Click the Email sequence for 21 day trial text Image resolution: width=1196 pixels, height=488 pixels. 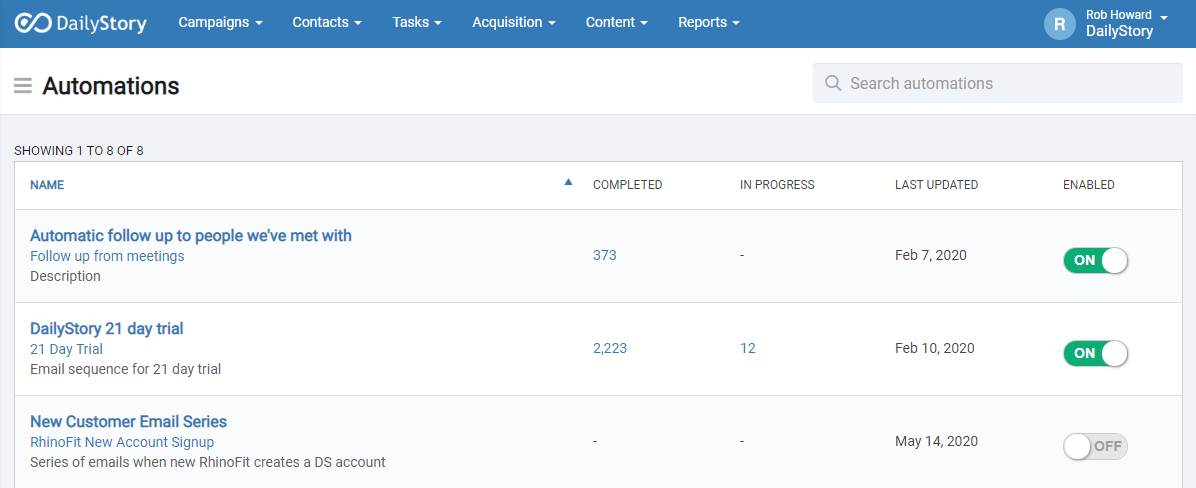(125, 370)
